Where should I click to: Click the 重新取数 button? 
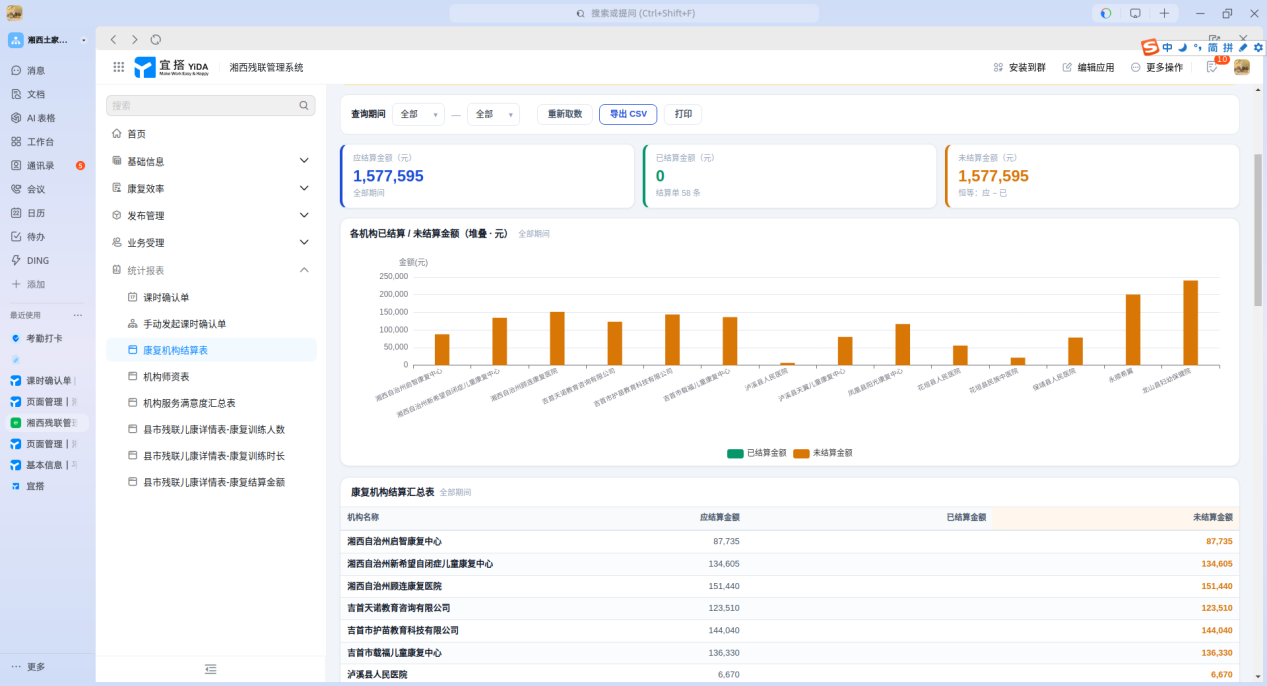point(565,114)
